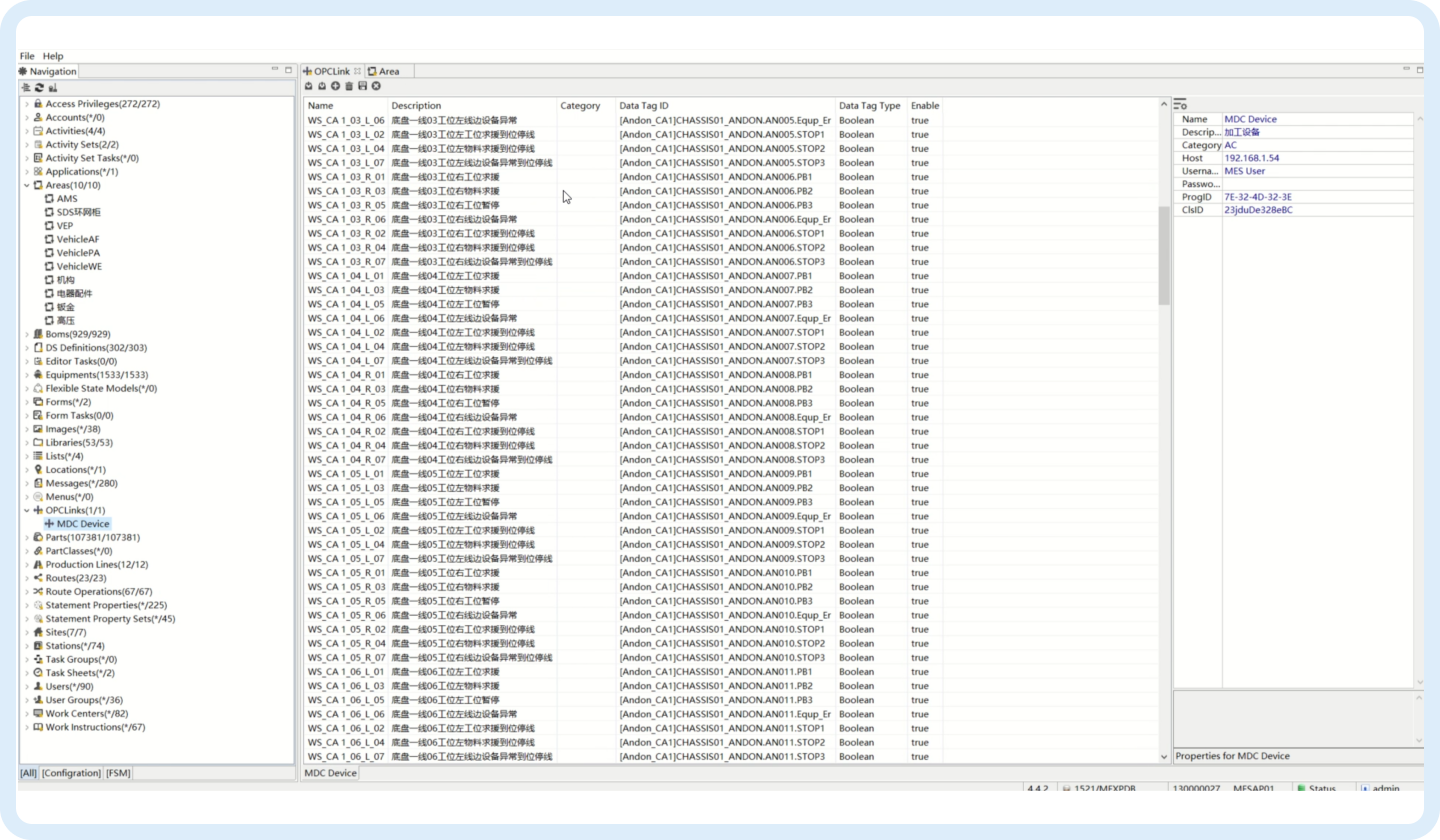Select the VehicleAF area item
Screen dimensions: 1440x840
(x=77, y=239)
